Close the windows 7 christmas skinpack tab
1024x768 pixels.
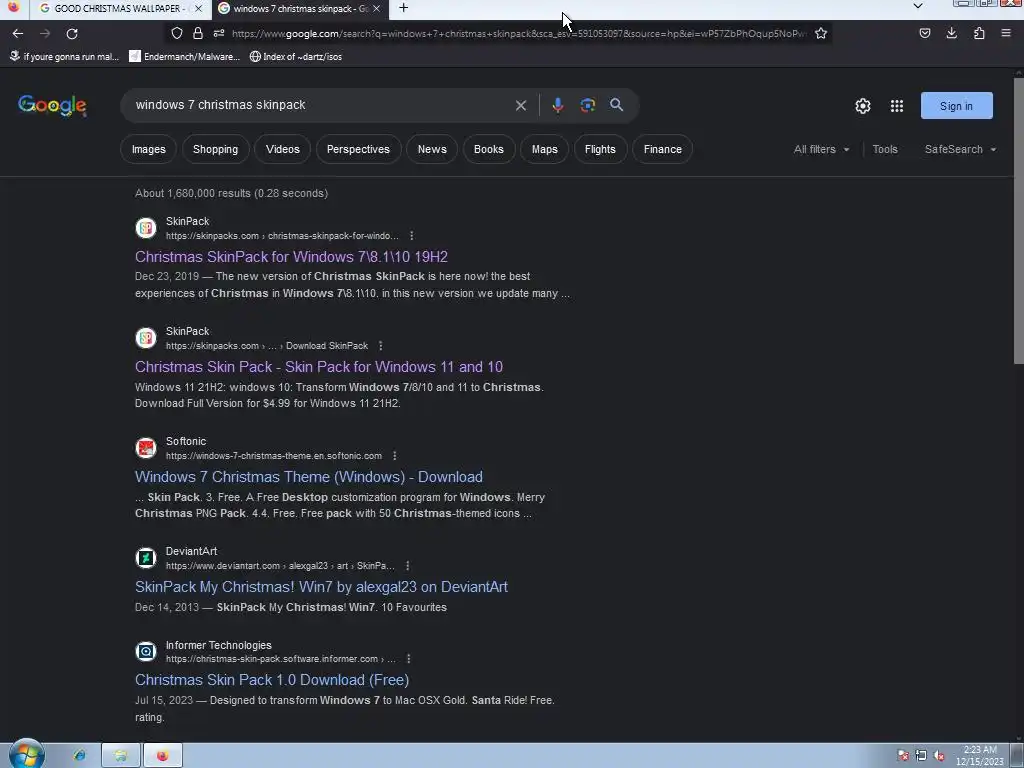[376, 8]
